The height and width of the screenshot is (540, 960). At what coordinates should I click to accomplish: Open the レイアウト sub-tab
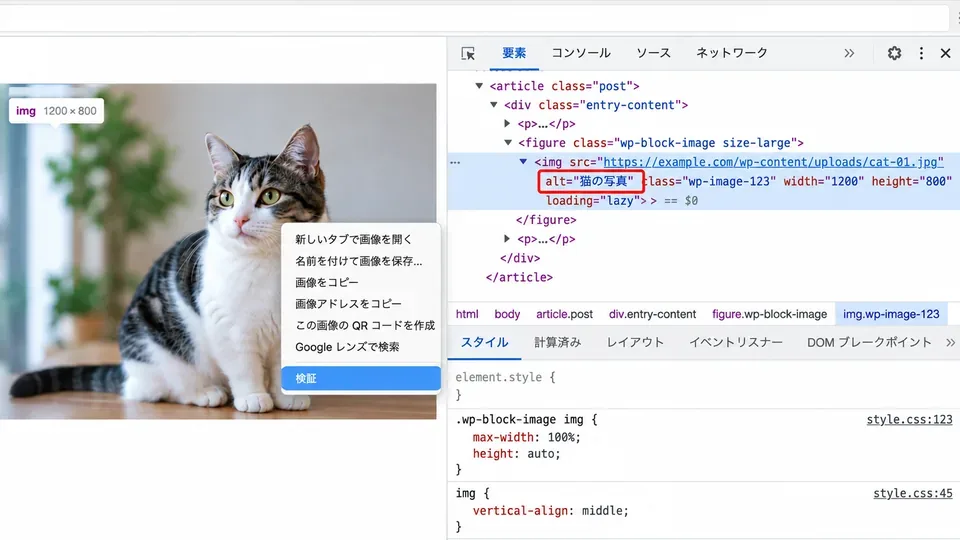(635, 342)
